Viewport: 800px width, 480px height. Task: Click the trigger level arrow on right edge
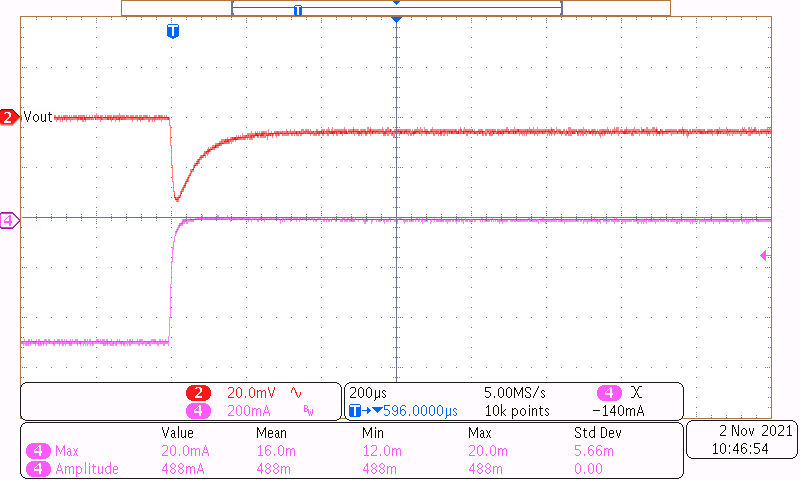765,256
